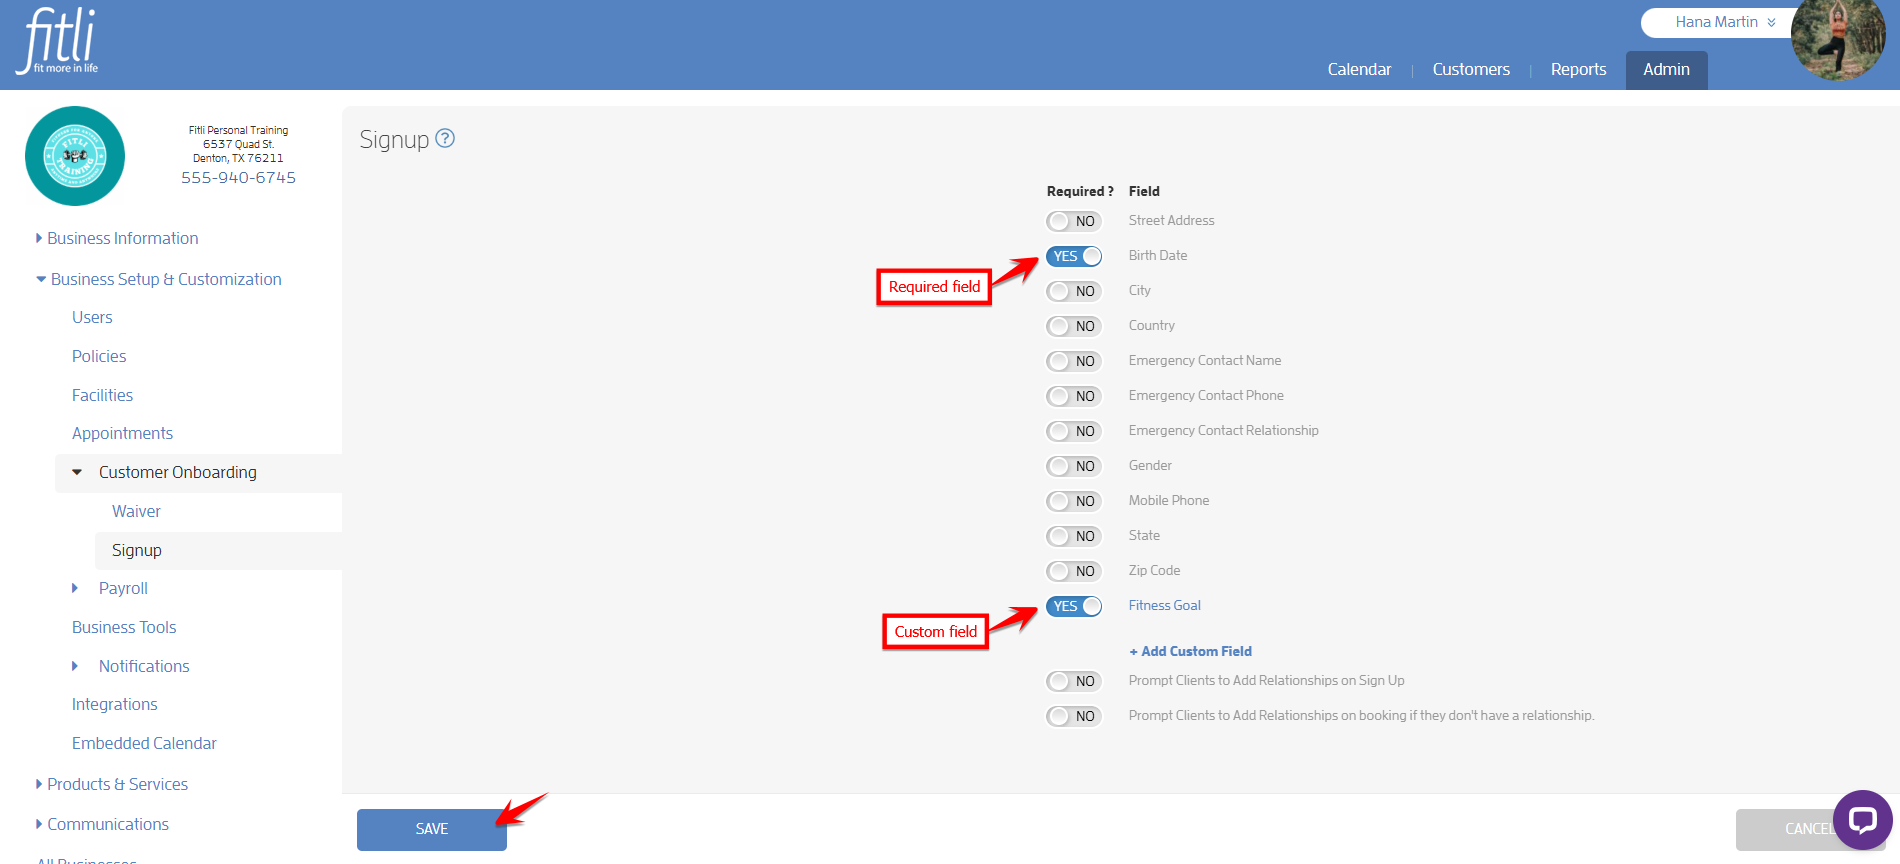The width and height of the screenshot is (1900, 864).
Task: Open Appointments settings
Action: point(122,433)
